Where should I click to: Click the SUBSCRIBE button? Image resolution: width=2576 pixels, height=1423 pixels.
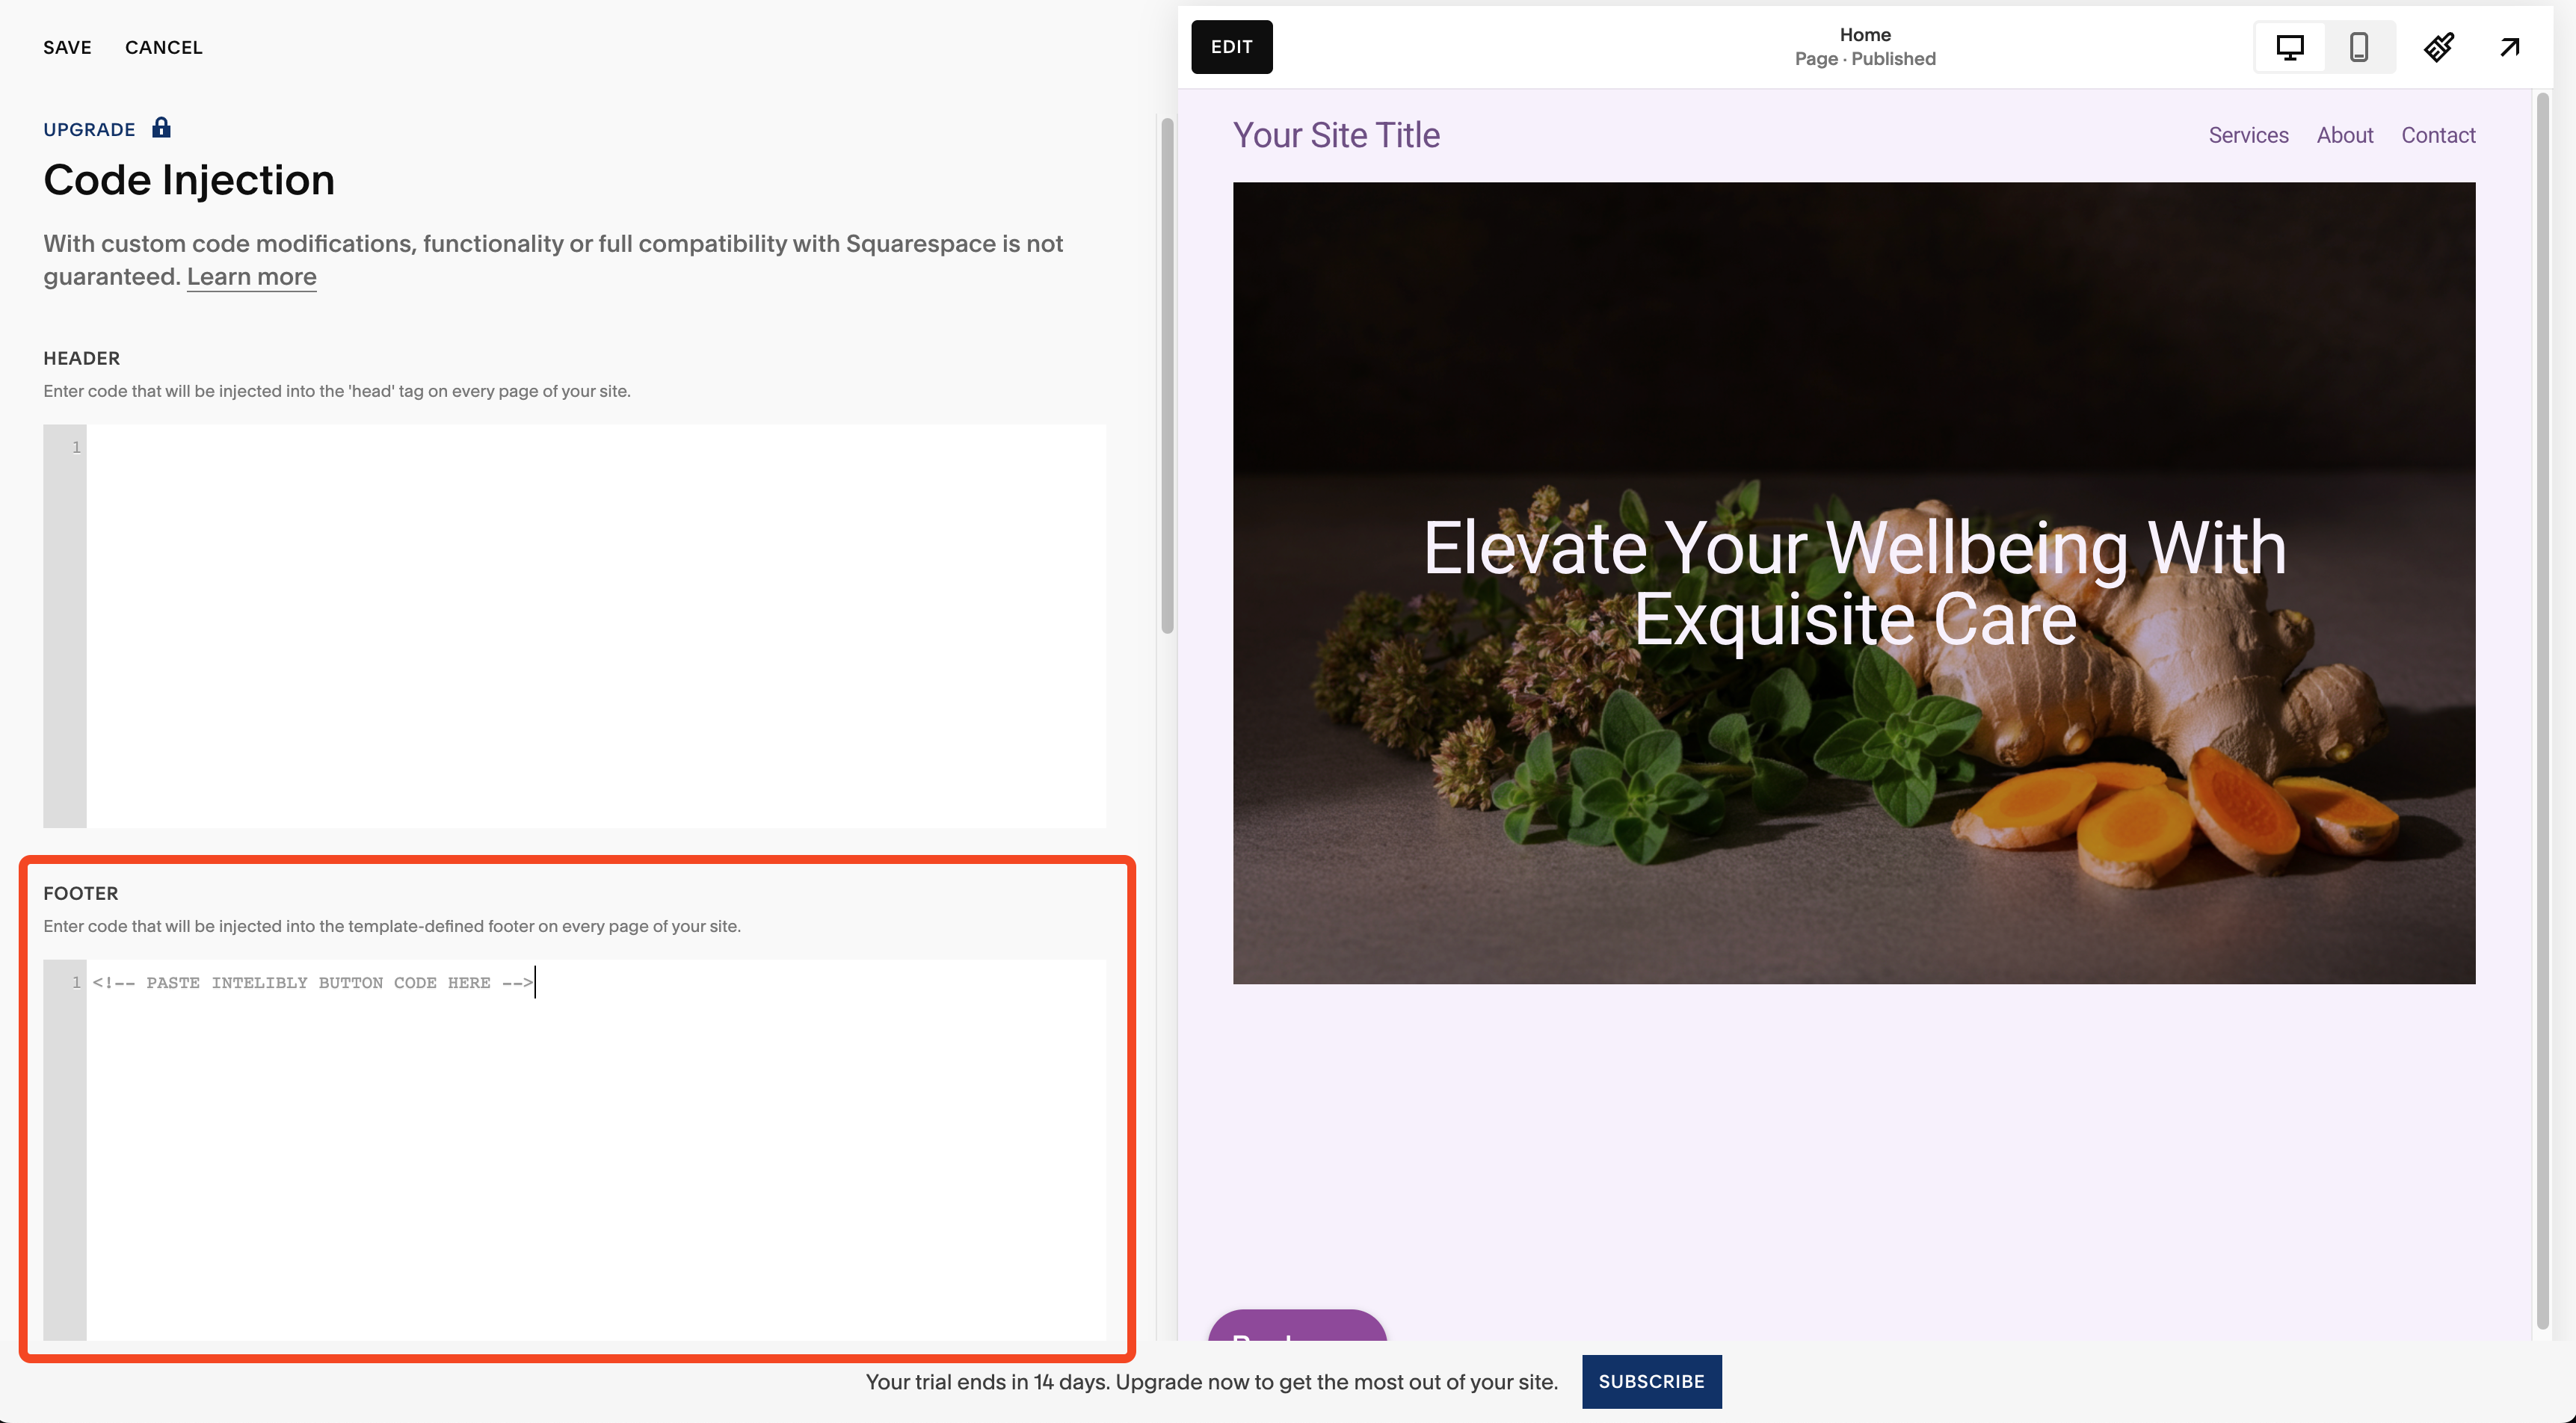tap(1651, 1381)
